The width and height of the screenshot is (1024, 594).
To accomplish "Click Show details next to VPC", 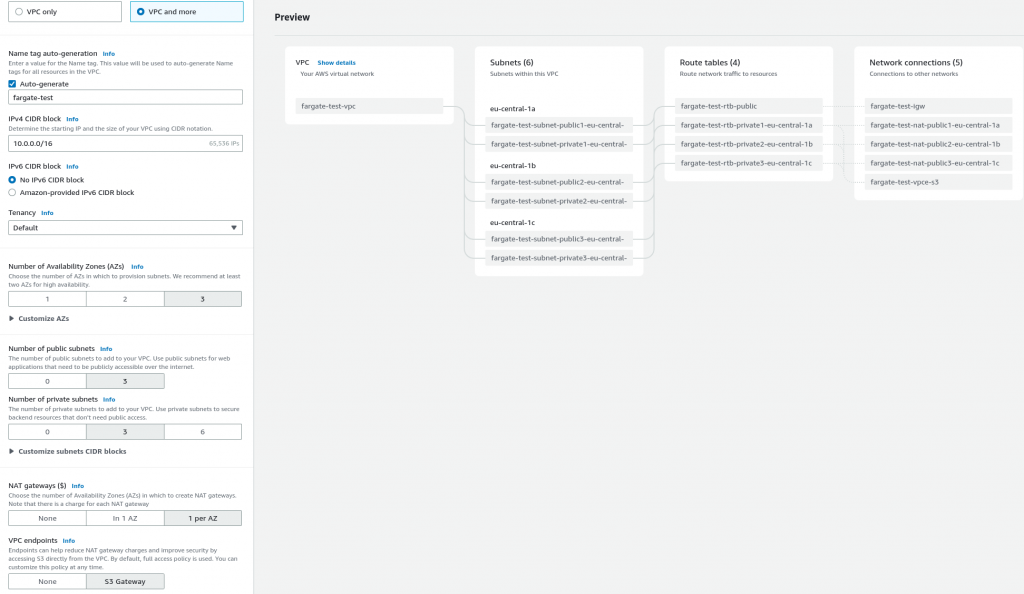I will [x=336, y=62].
